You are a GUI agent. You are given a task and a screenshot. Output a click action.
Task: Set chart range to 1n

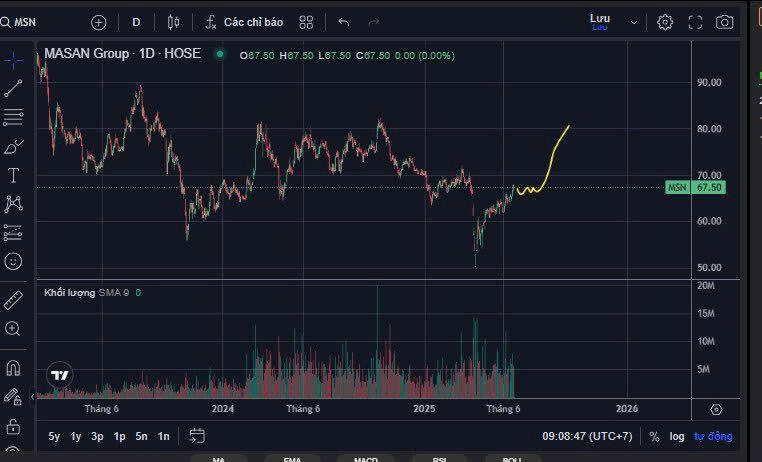pos(163,436)
